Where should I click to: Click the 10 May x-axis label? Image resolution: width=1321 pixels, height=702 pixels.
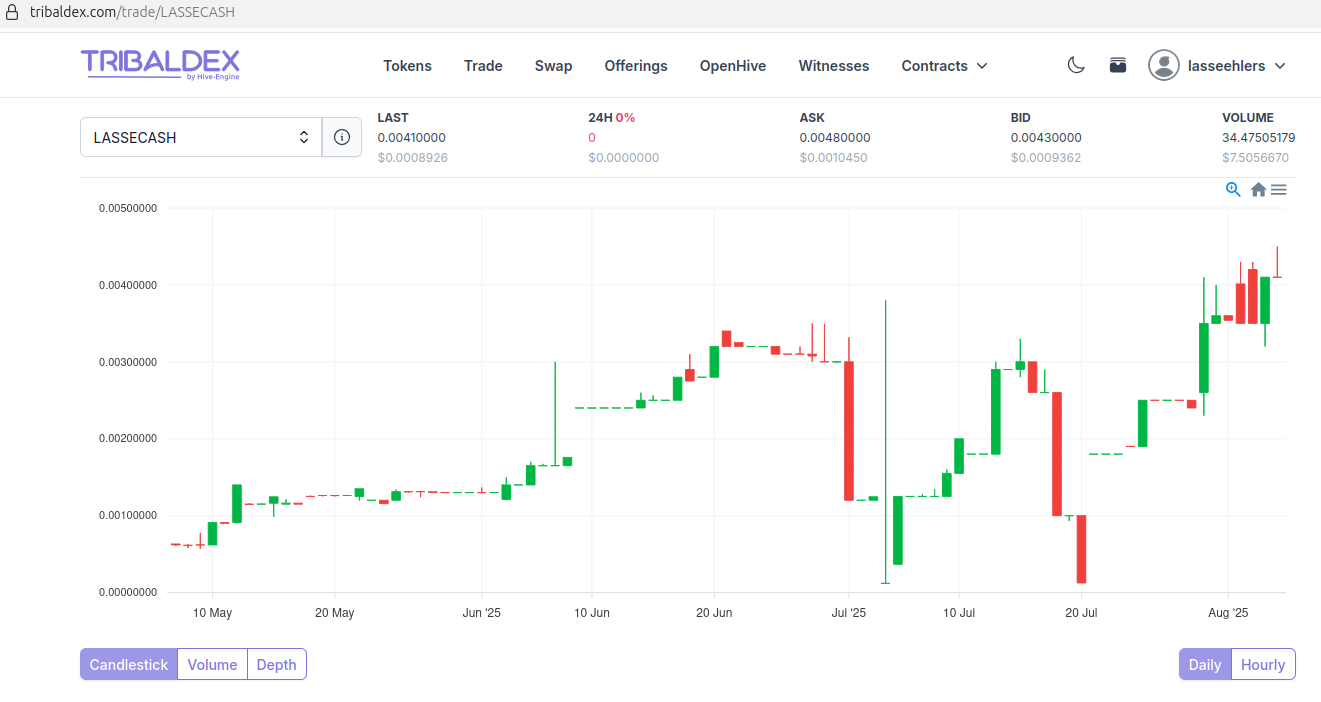212,613
